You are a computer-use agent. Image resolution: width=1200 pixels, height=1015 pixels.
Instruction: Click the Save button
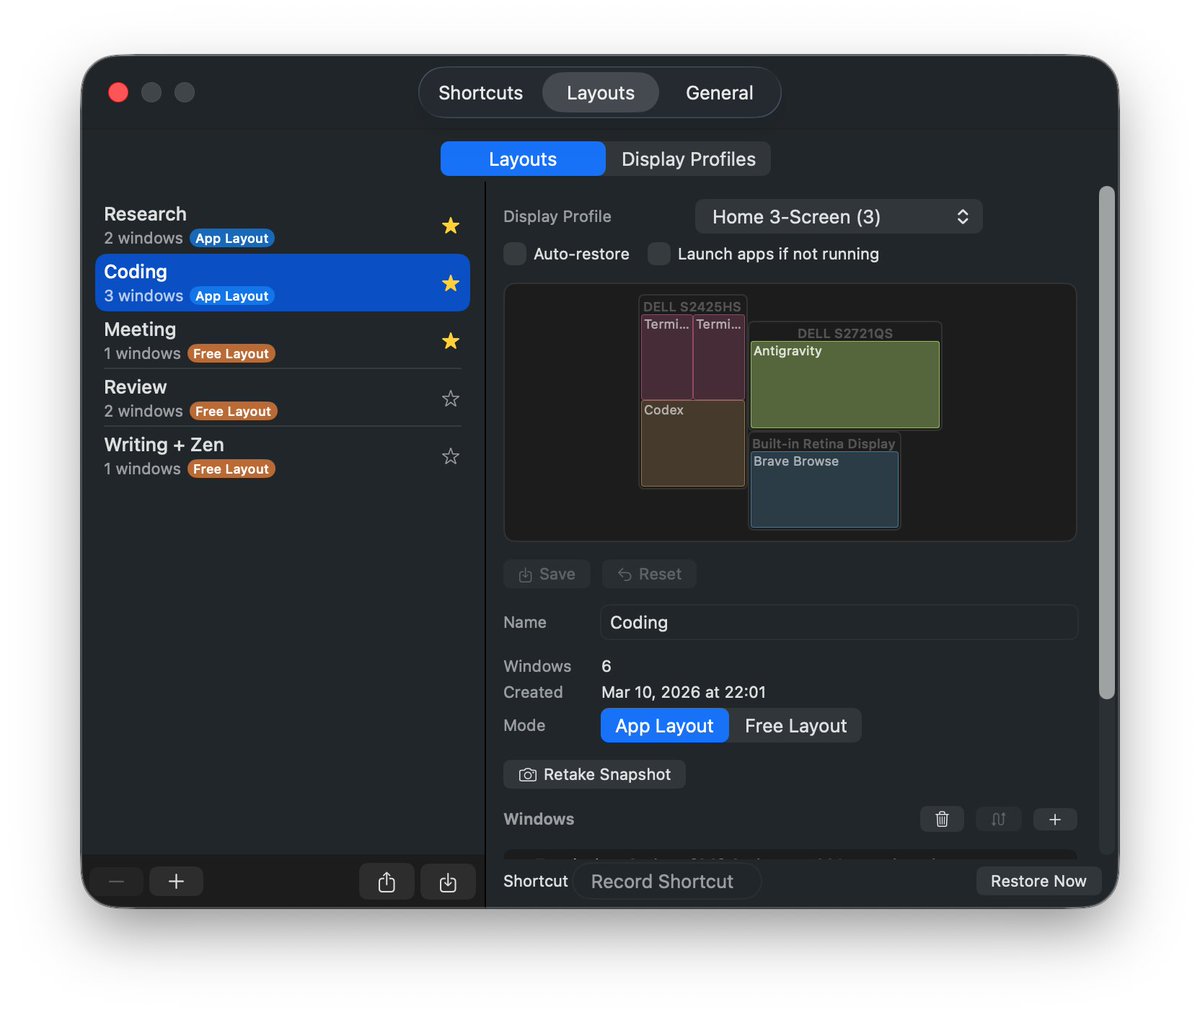tap(547, 574)
